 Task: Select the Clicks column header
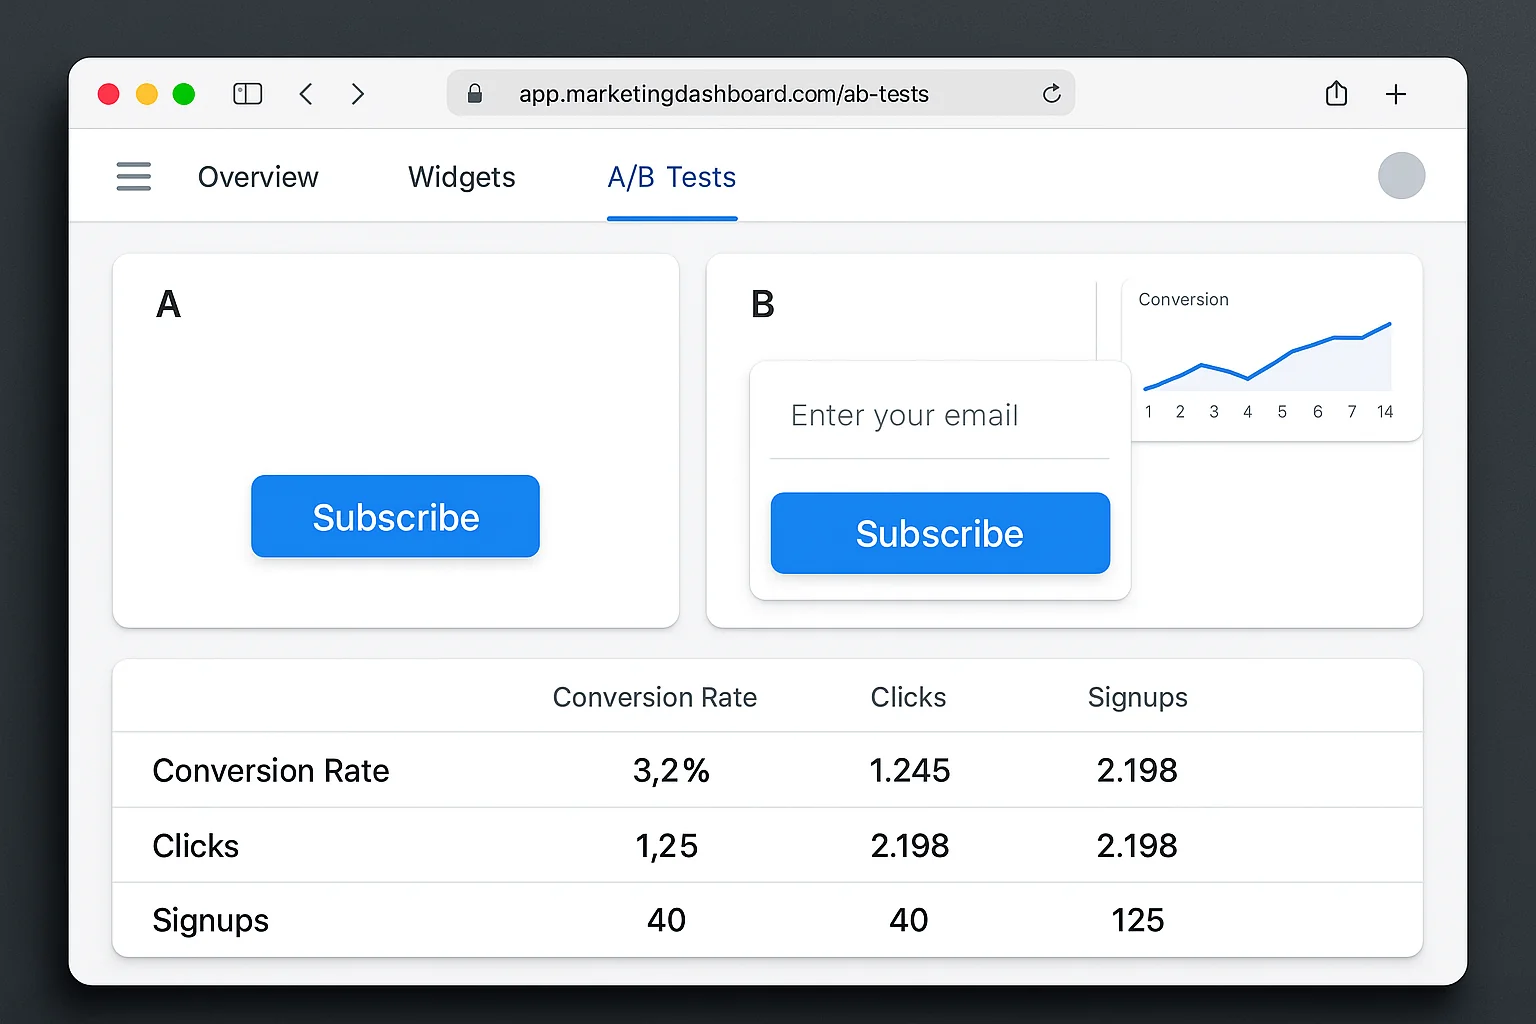[x=908, y=697]
